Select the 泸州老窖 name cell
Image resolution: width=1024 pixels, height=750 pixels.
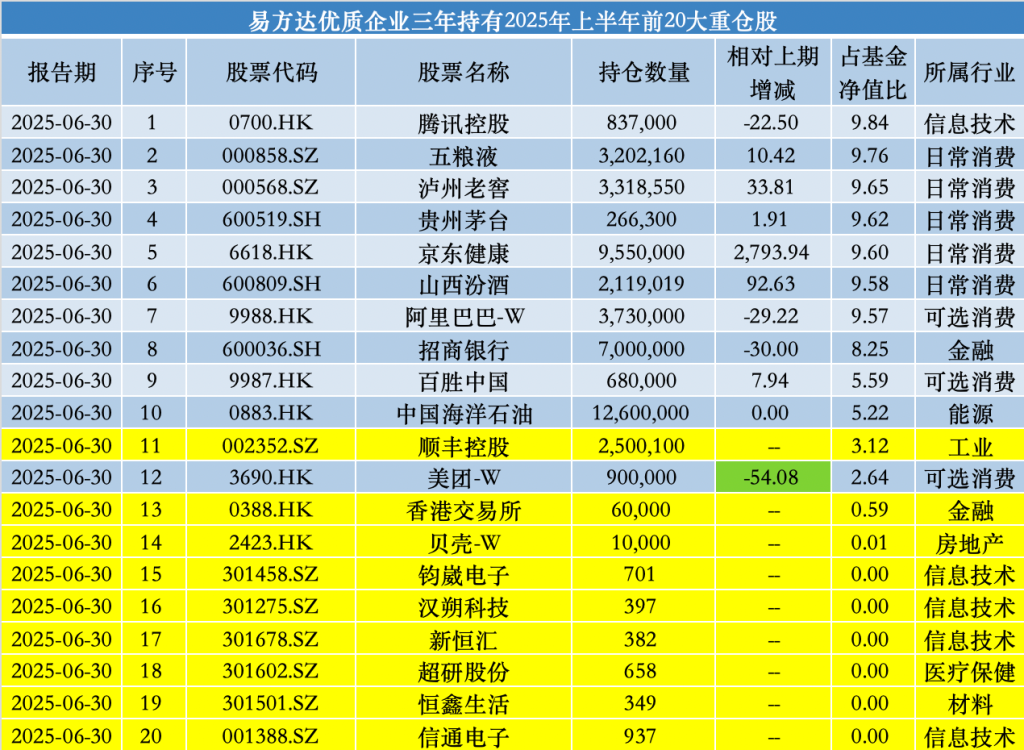pyautogui.click(x=464, y=188)
